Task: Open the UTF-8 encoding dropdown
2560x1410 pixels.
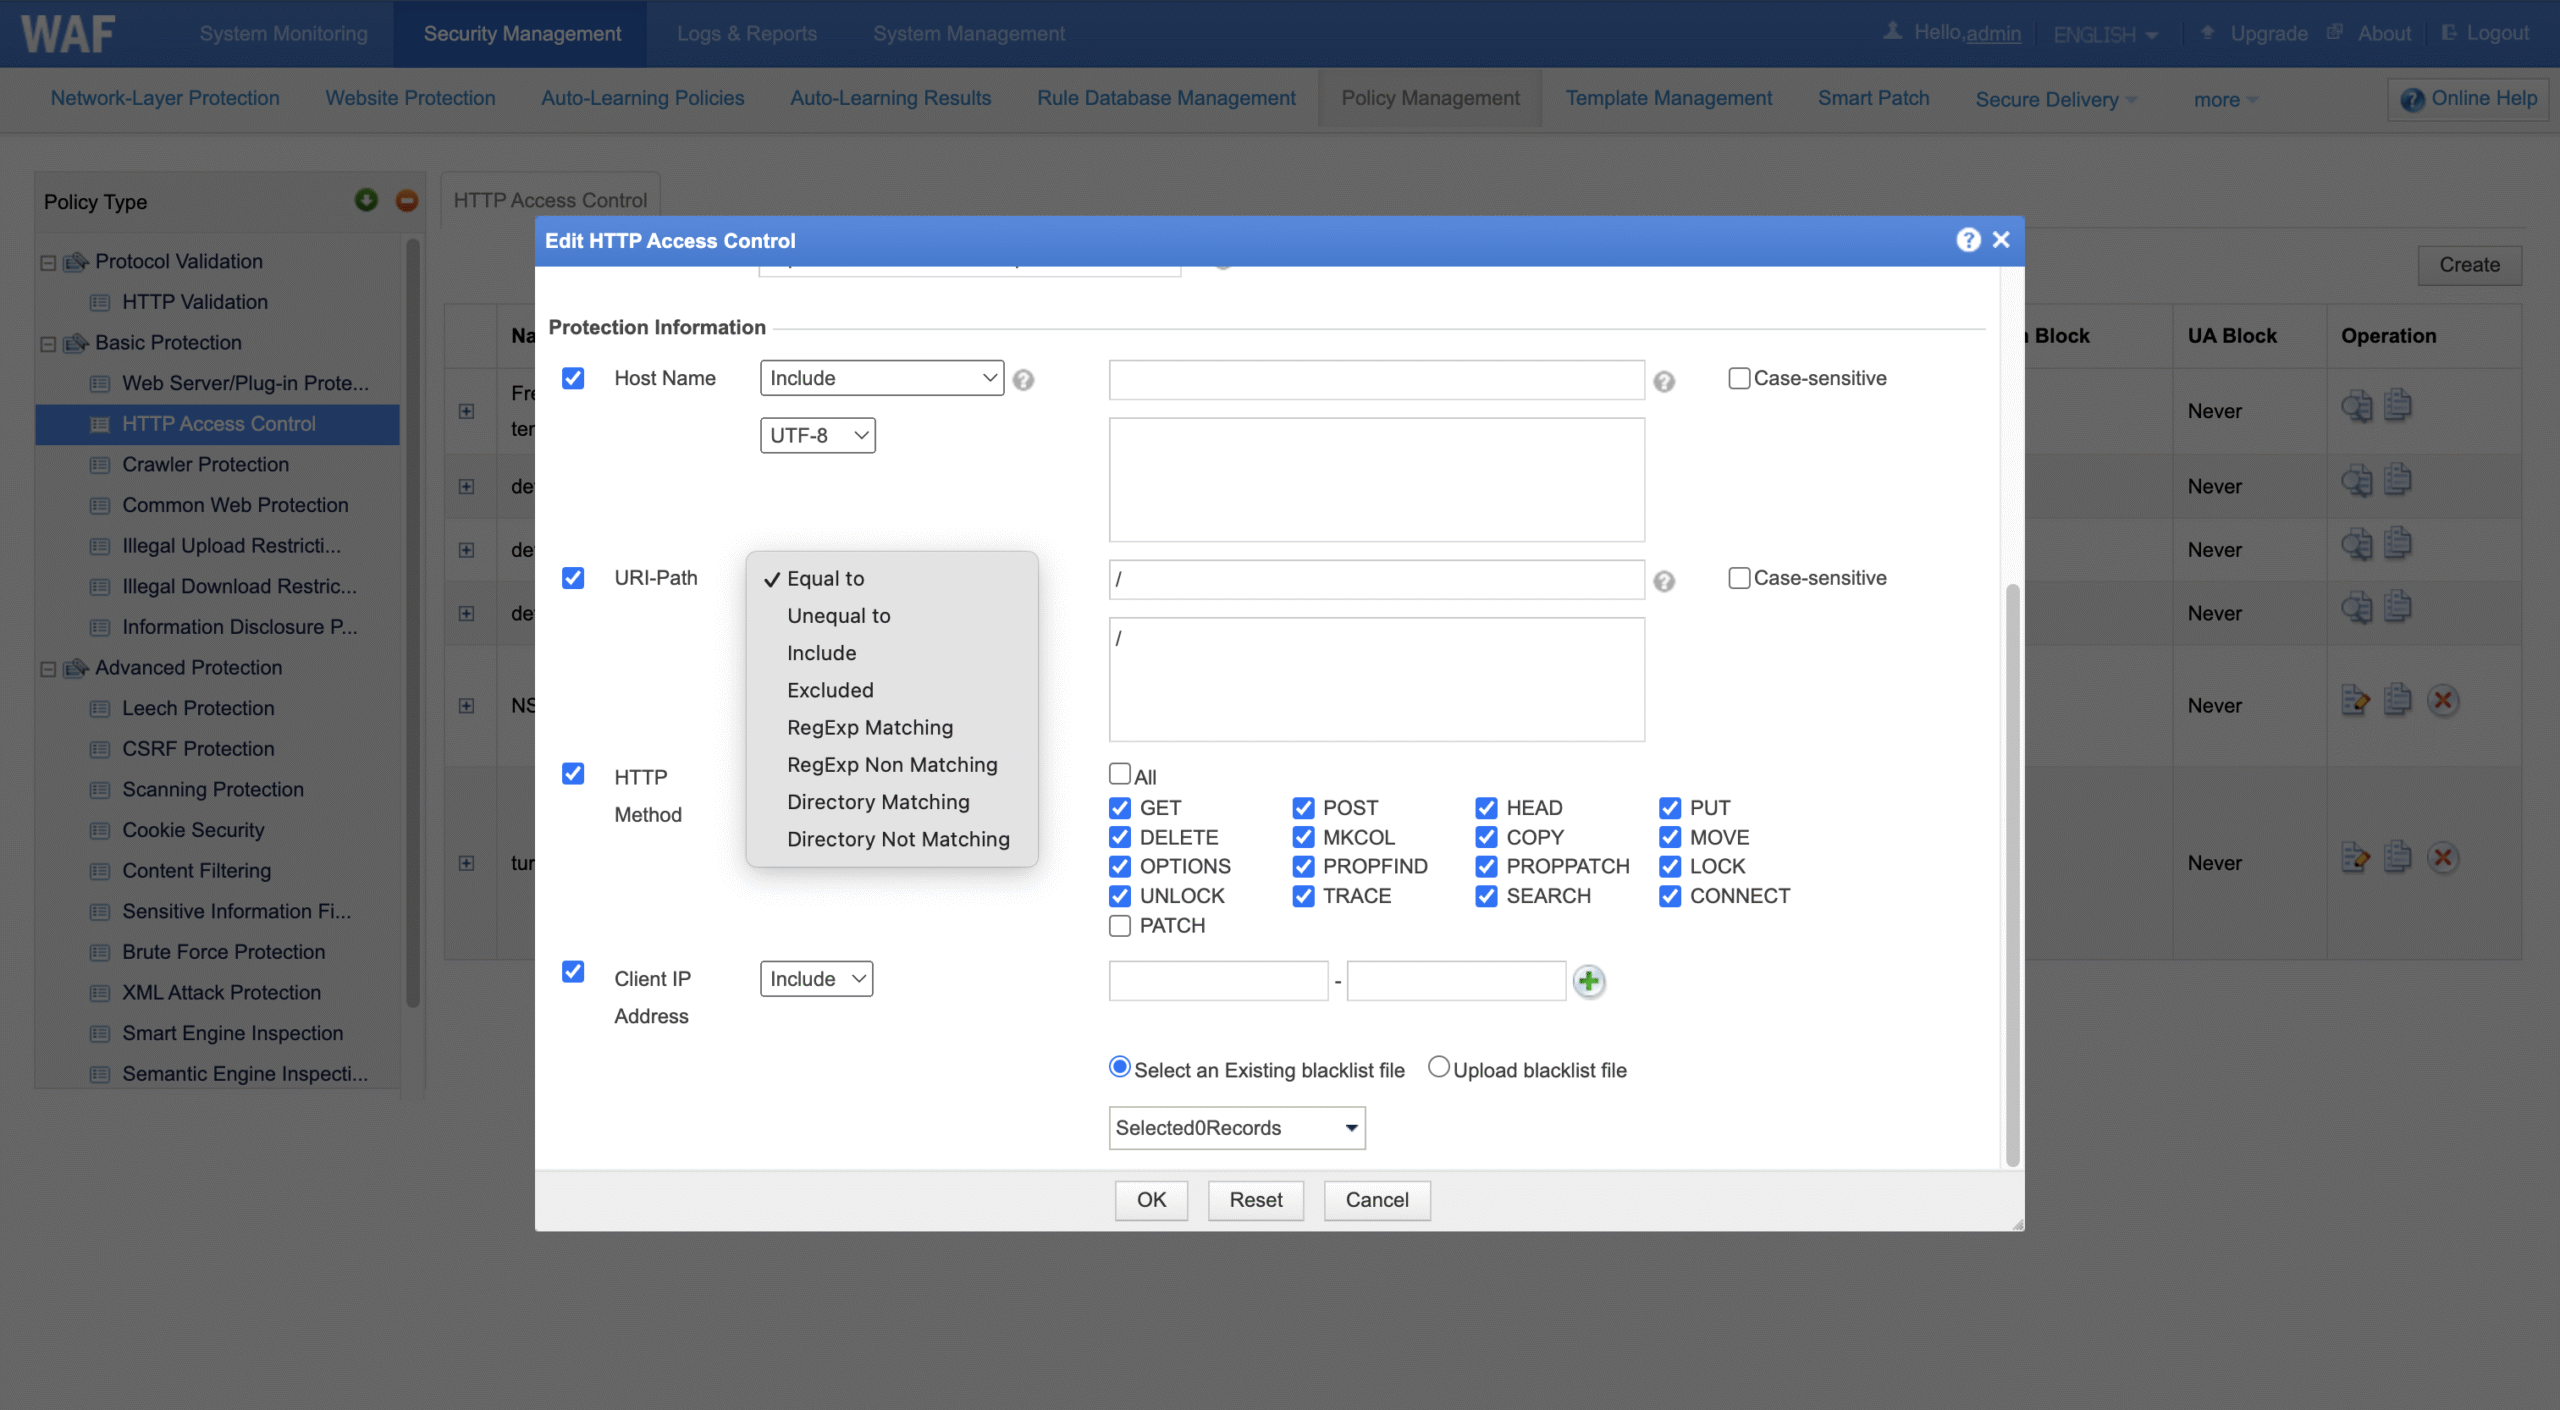Action: pyautogui.click(x=817, y=435)
